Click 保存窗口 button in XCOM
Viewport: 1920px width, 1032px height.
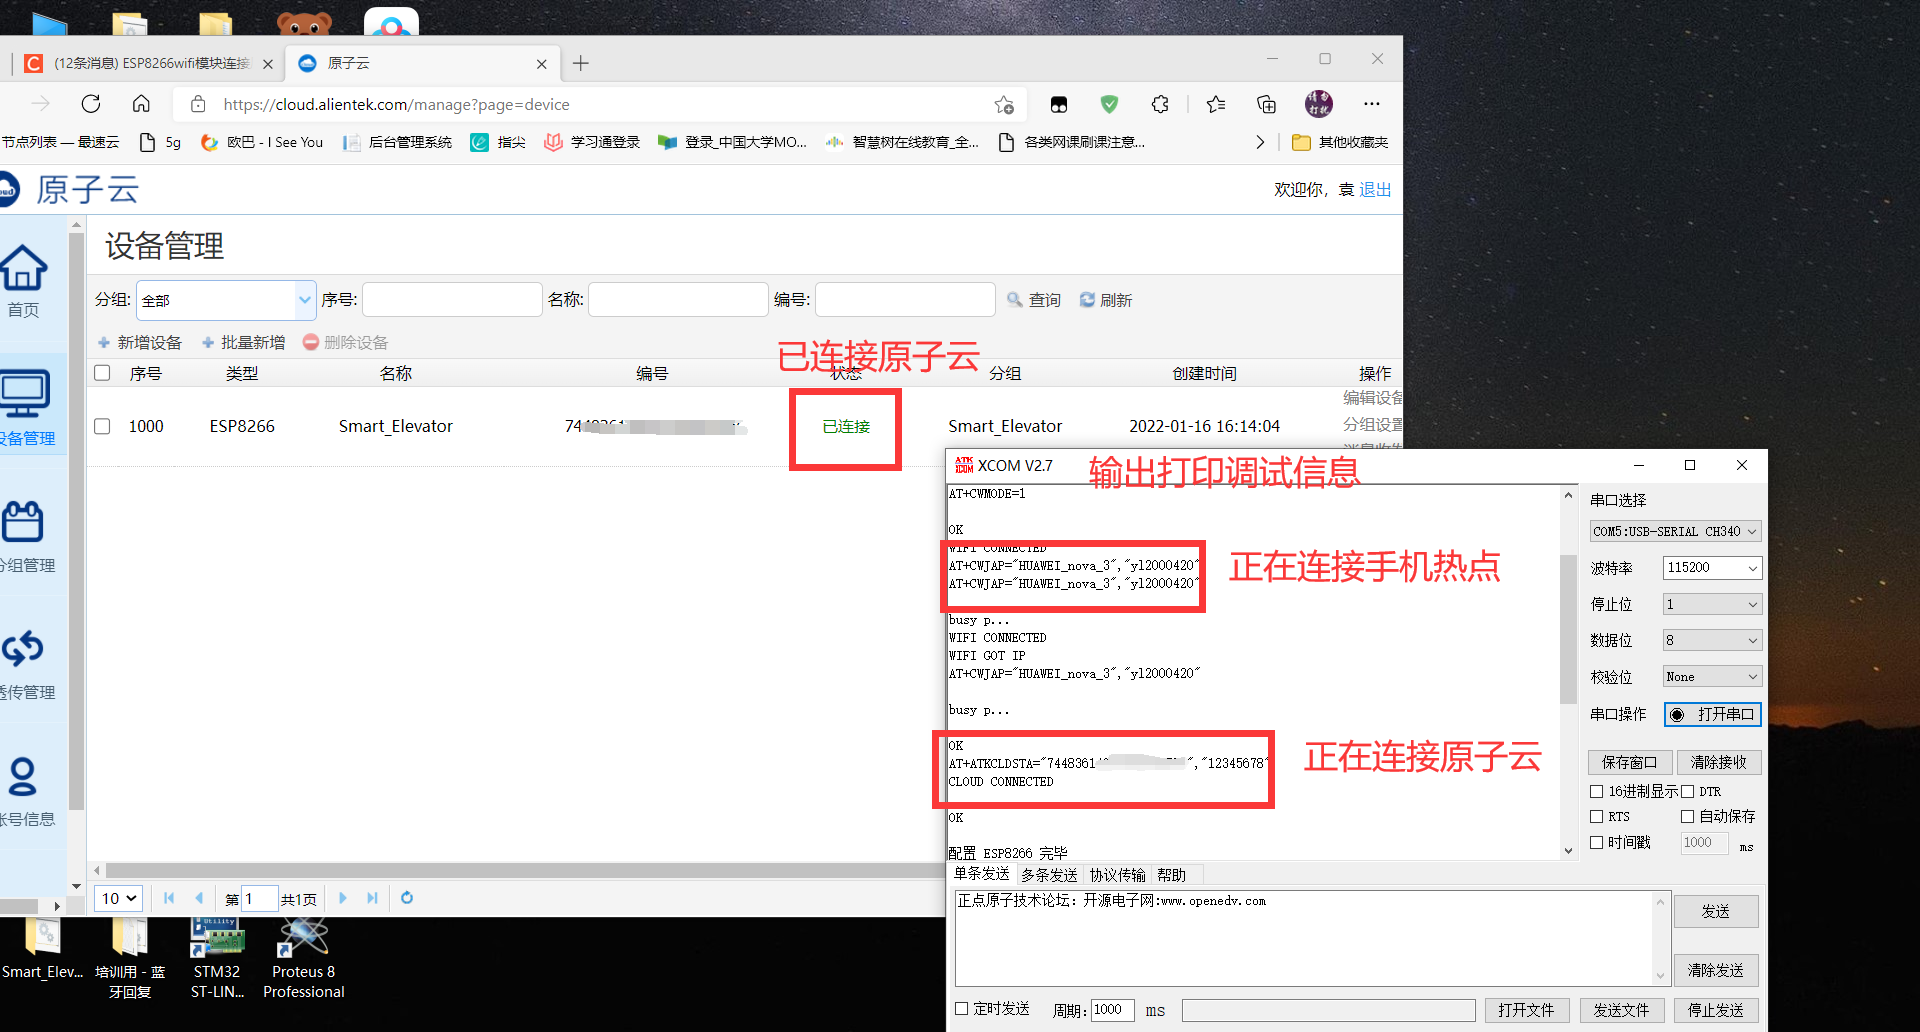point(1629,763)
